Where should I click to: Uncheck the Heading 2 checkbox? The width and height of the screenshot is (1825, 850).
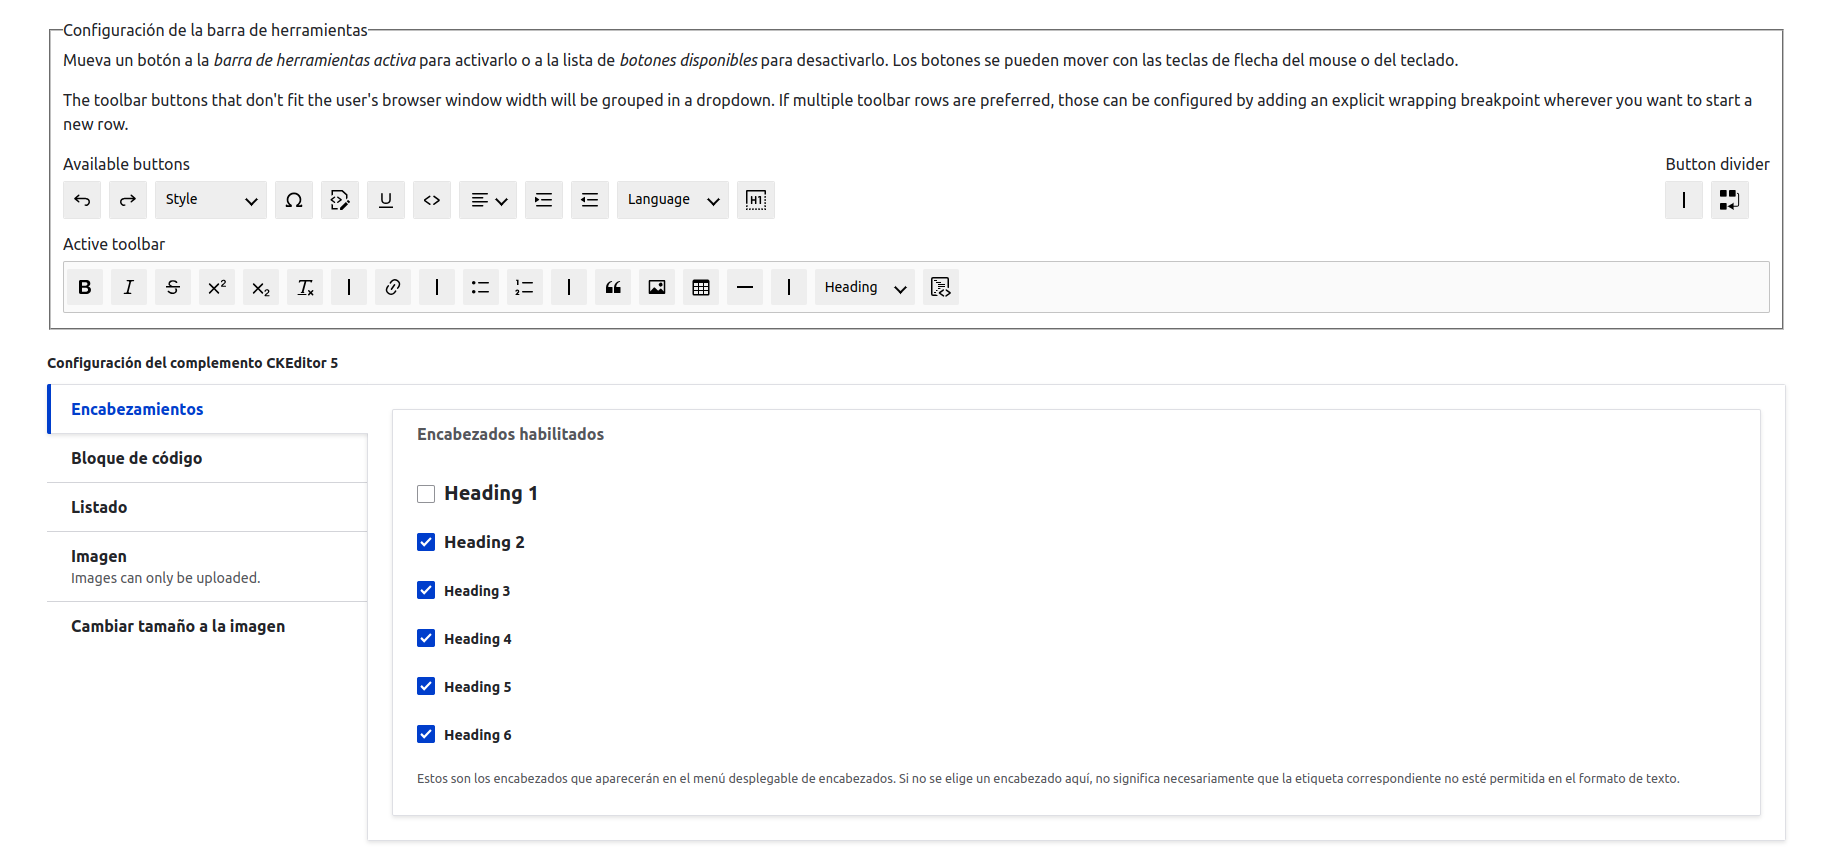426,542
